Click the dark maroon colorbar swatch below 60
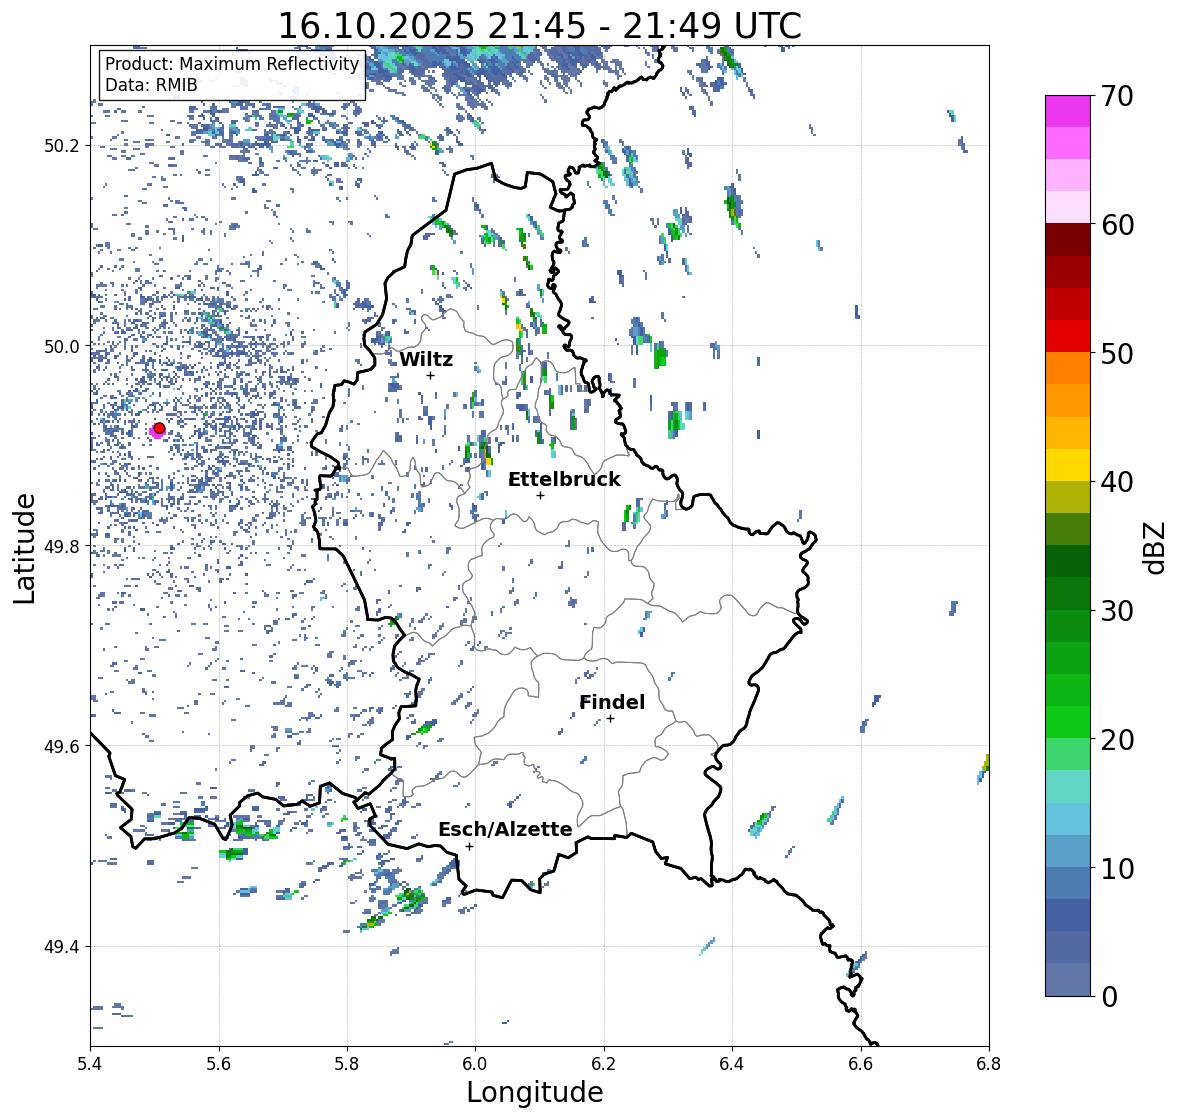The image size is (1179, 1117). (x=1068, y=240)
